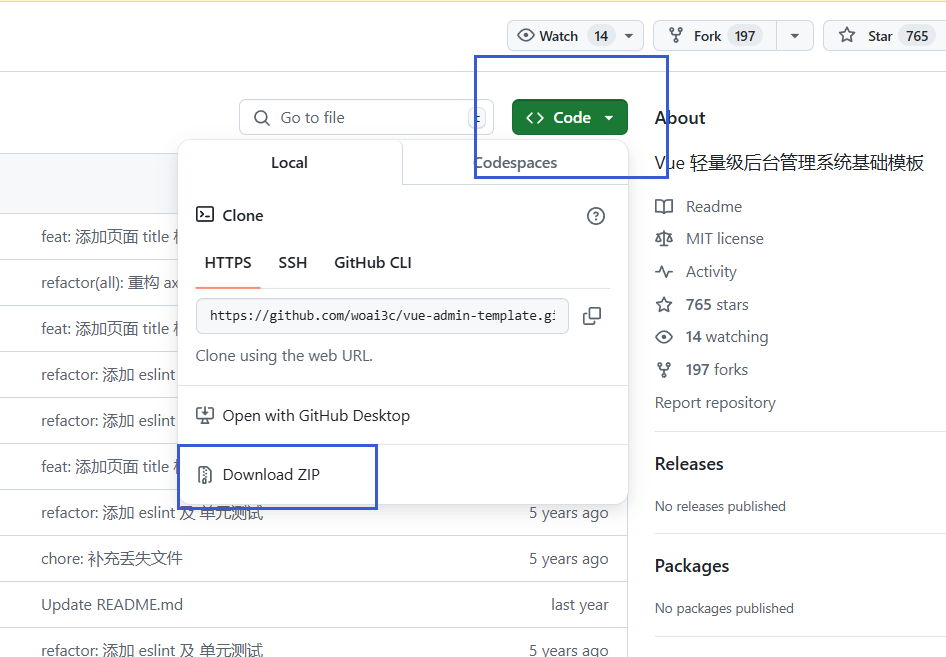The image size is (946, 657).
Task: Click the Activity pulse icon
Action: point(664,272)
